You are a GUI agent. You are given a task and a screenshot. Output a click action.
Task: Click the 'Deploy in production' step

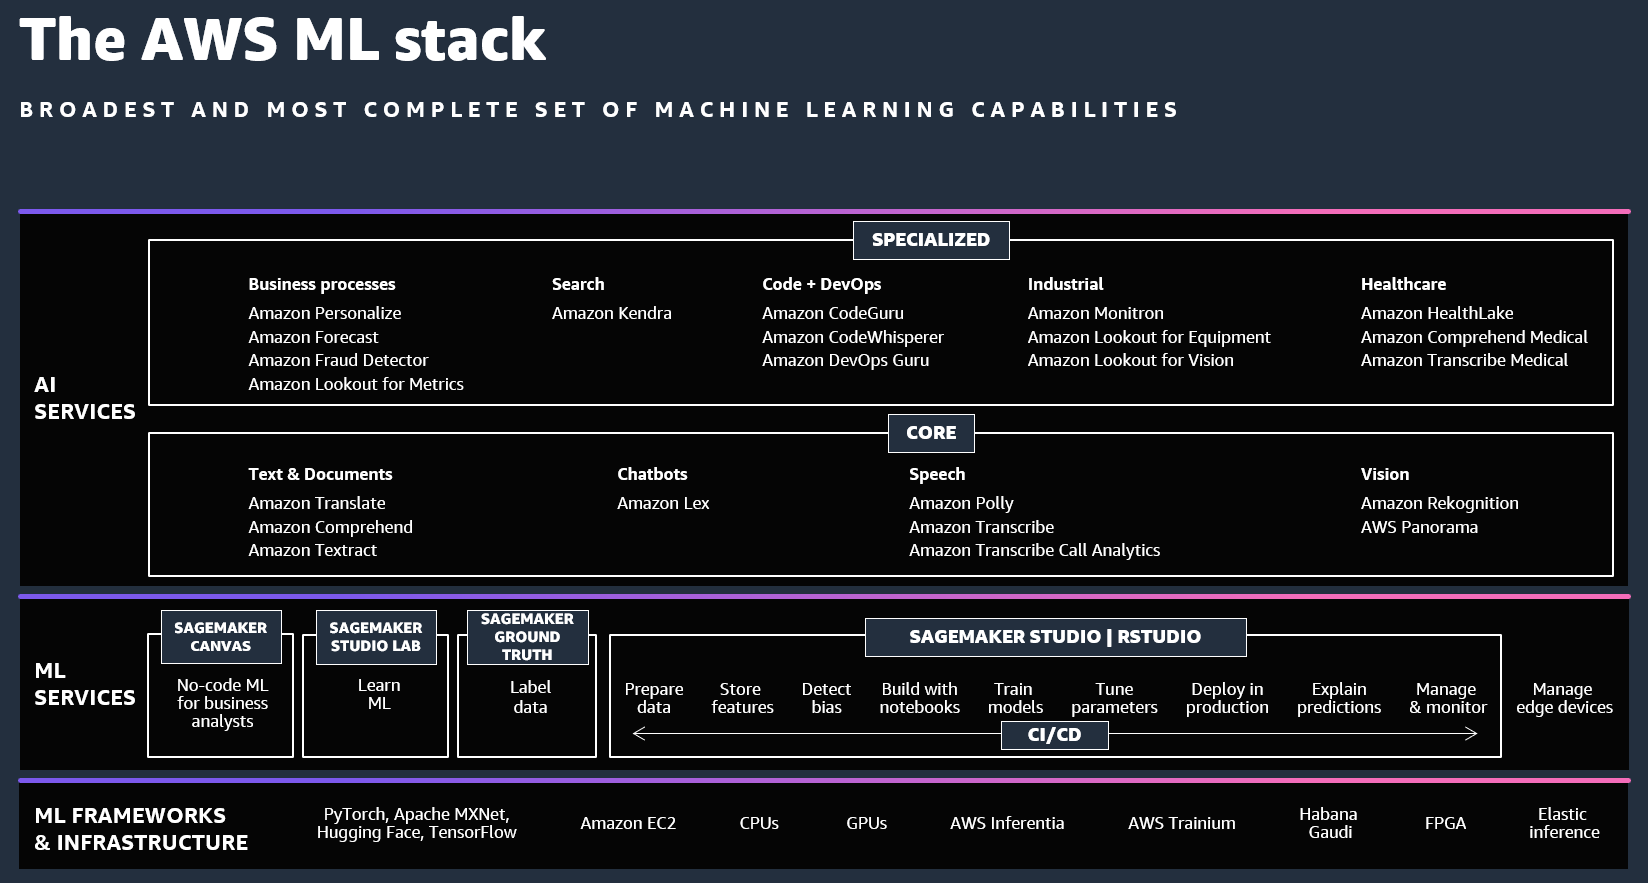1227,698
